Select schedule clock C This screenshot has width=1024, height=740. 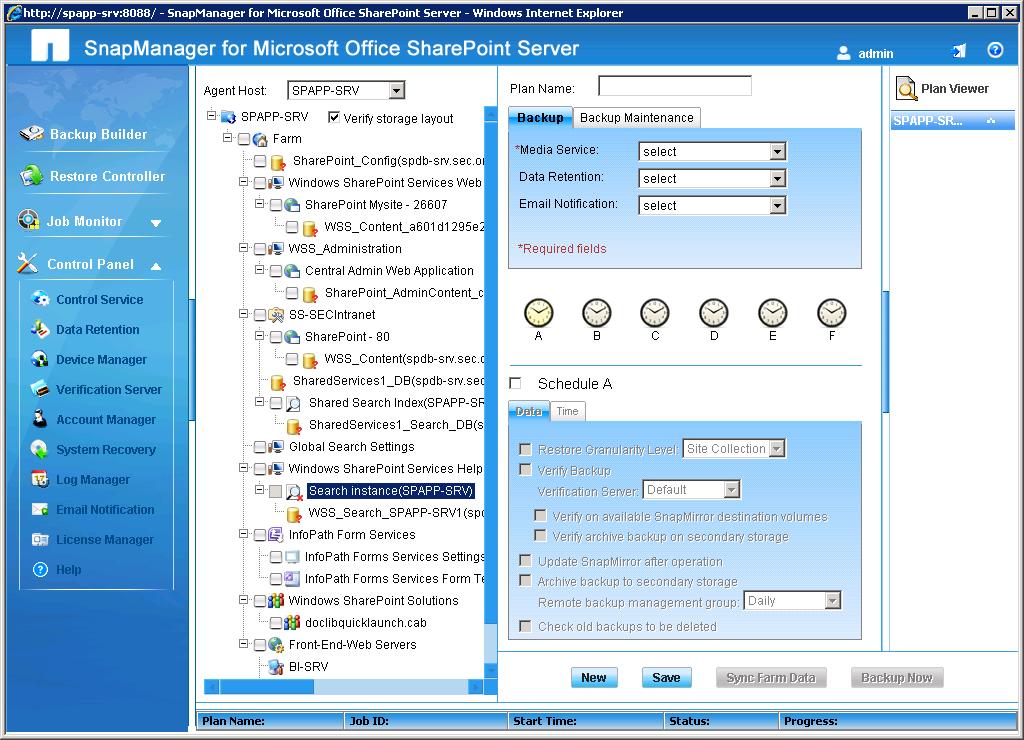pos(655,313)
